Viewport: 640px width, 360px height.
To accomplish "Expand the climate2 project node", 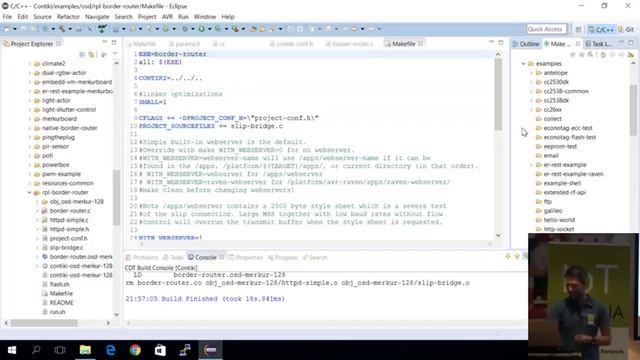I will tap(29, 64).
